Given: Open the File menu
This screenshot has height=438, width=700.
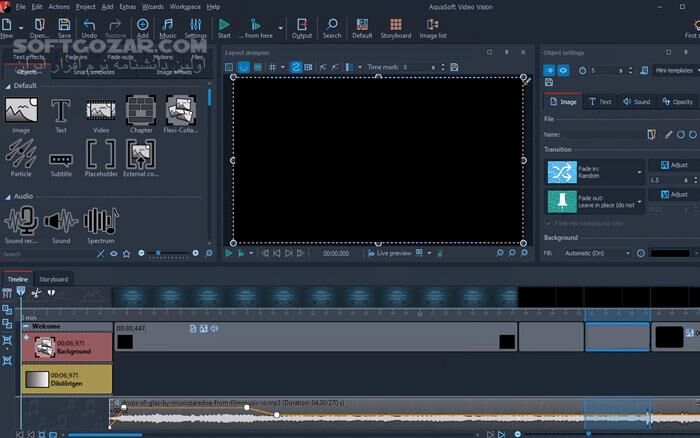Looking at the screenshot, I should 21,7.
